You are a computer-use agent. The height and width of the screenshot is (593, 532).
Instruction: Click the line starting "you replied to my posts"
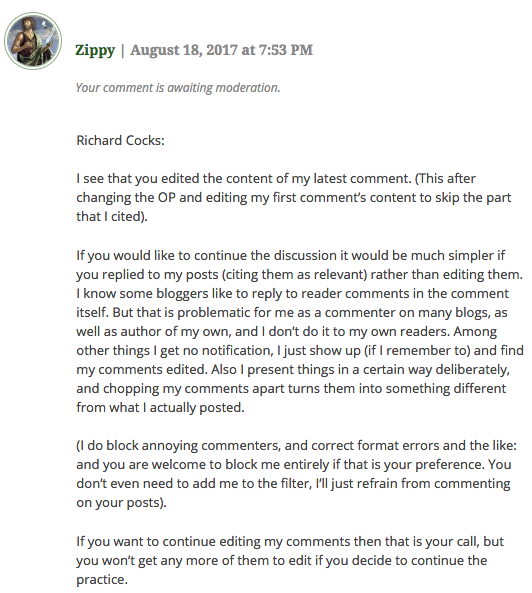tap(299, 275)
